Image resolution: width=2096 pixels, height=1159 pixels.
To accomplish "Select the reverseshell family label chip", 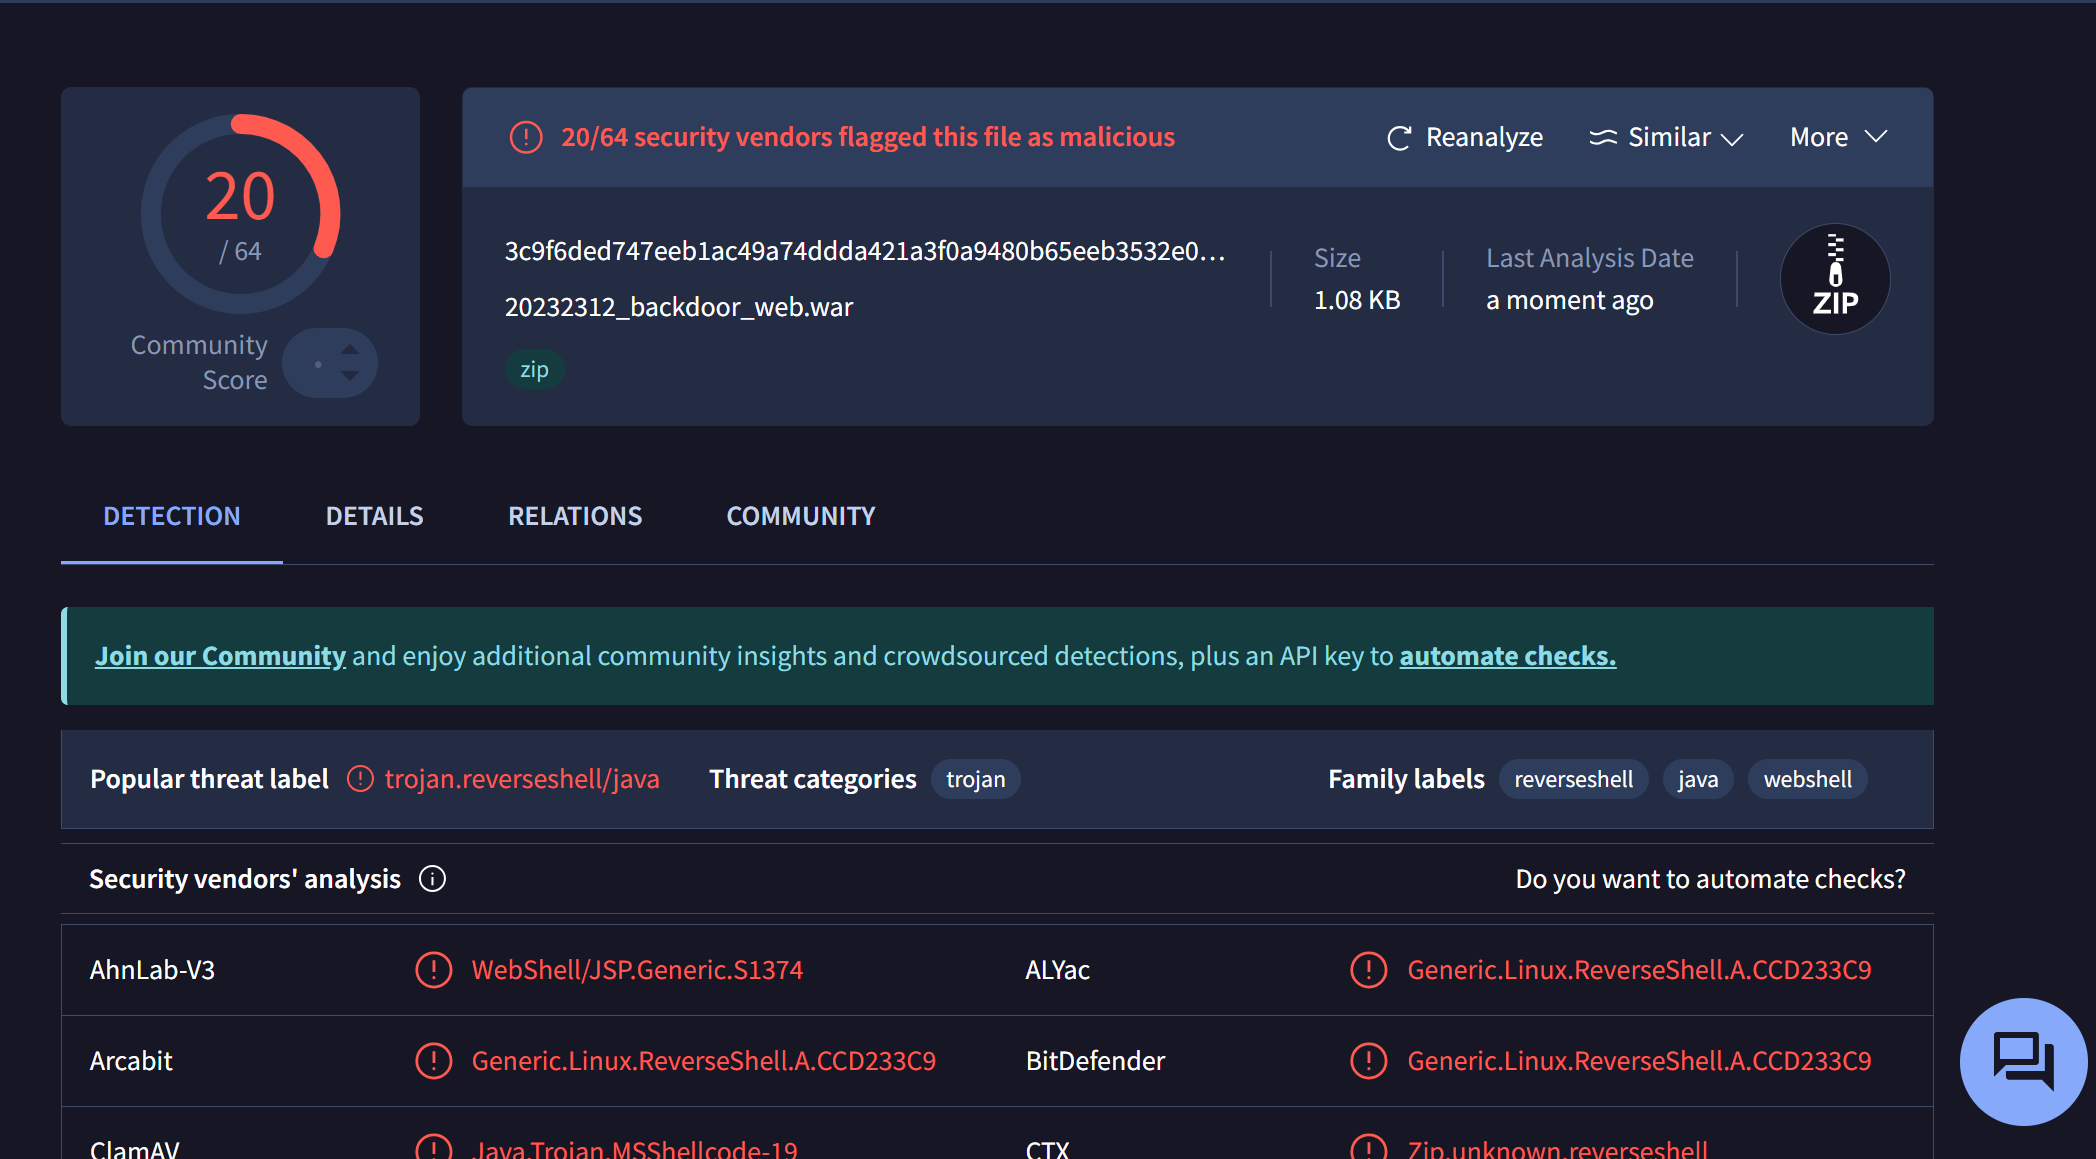I will [1573, 779].
